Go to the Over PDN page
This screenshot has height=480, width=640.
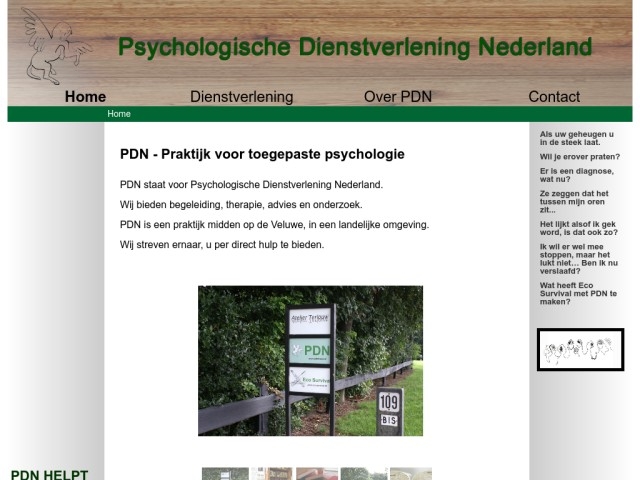pyautogui.click(x=398, y=97)
